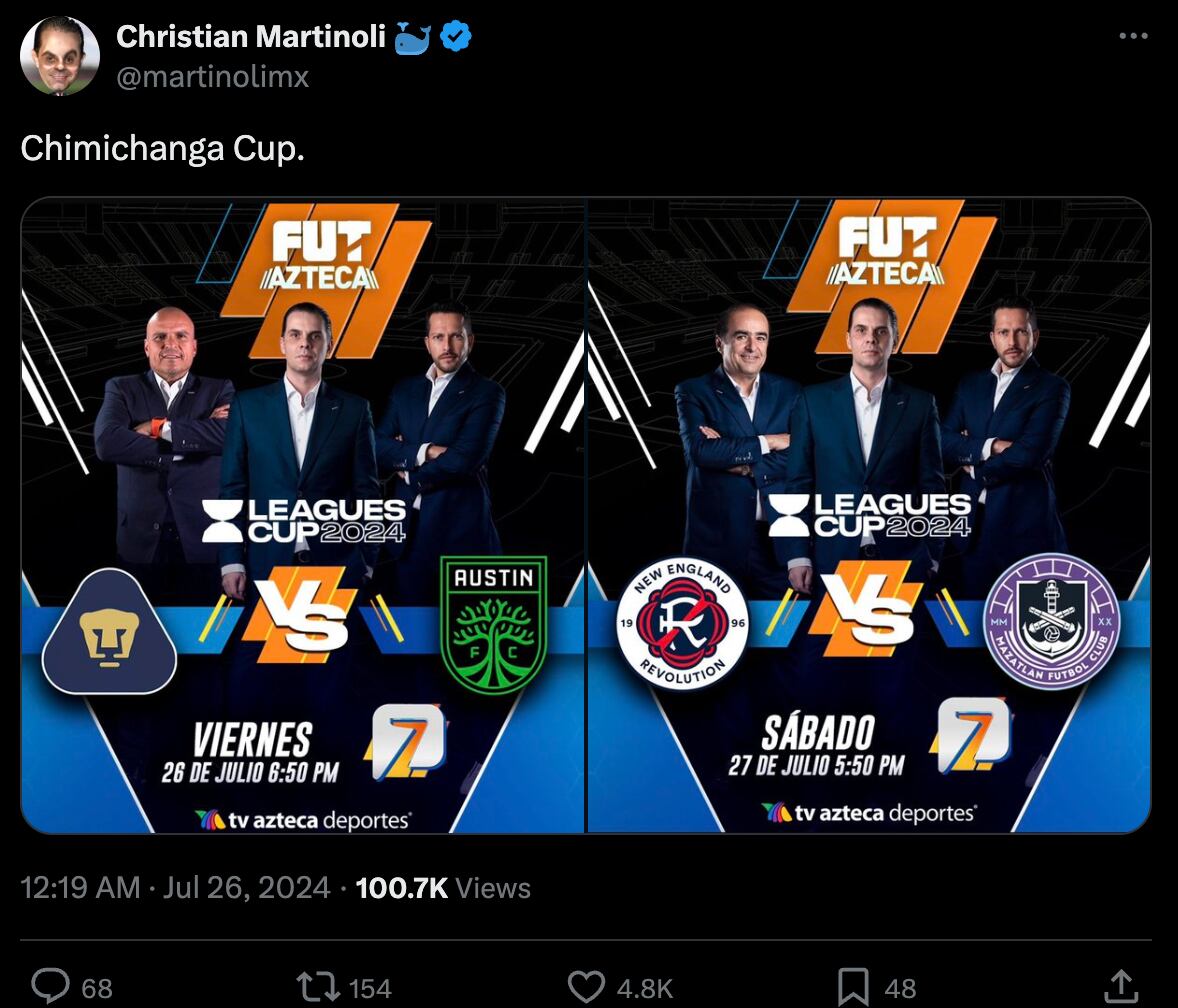Bookmark the Chimichanga Cup tweet

coord(853,986)
